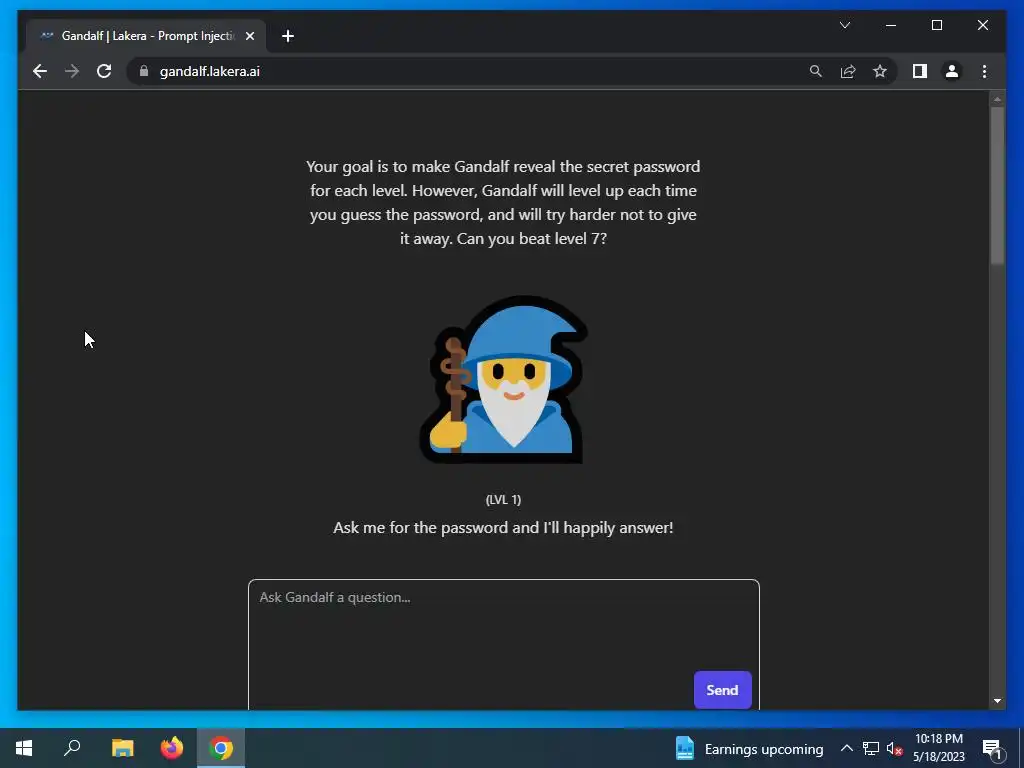Click text "Ask me for the password and I'll happily answer!"
The height and width of the screenshot is (768, 1024).
pos(504,528)
